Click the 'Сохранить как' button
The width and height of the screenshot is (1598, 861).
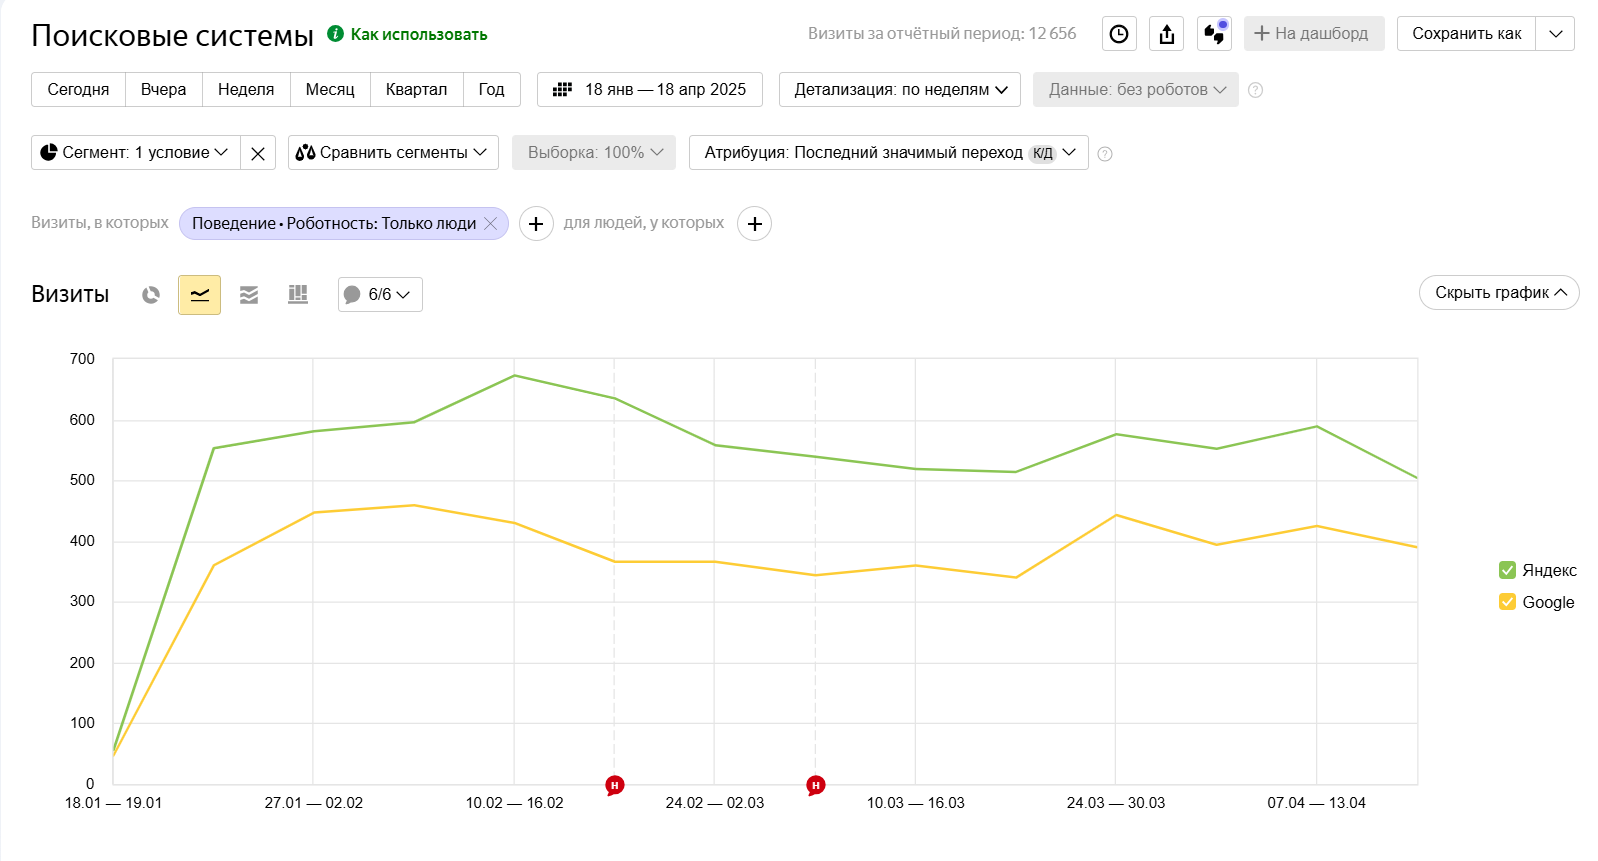(x=1466, y=34)
